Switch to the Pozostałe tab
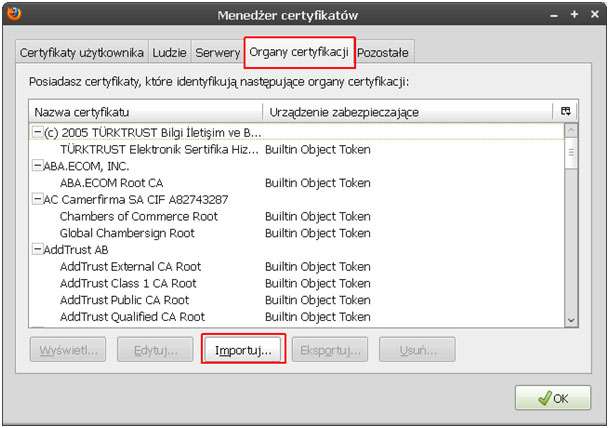This screenshot has width=609, height=428. 383,52
